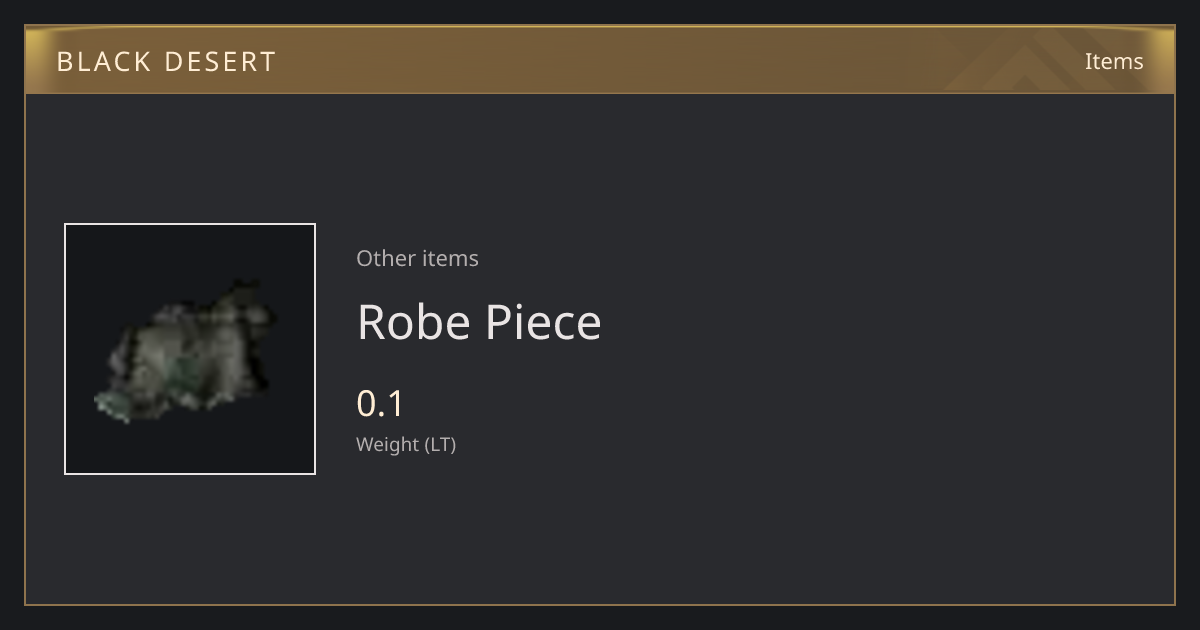Click the BLACK DESERT header title
The height and width of the screenshot is (630, 1200).
166,62
